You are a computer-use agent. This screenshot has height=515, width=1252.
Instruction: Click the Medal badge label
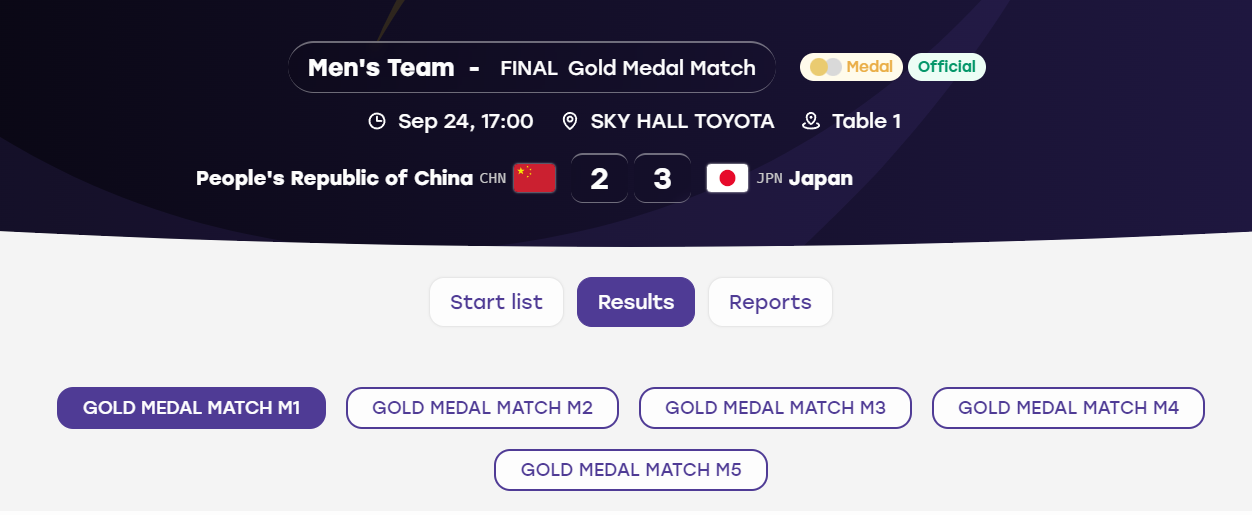869,67
